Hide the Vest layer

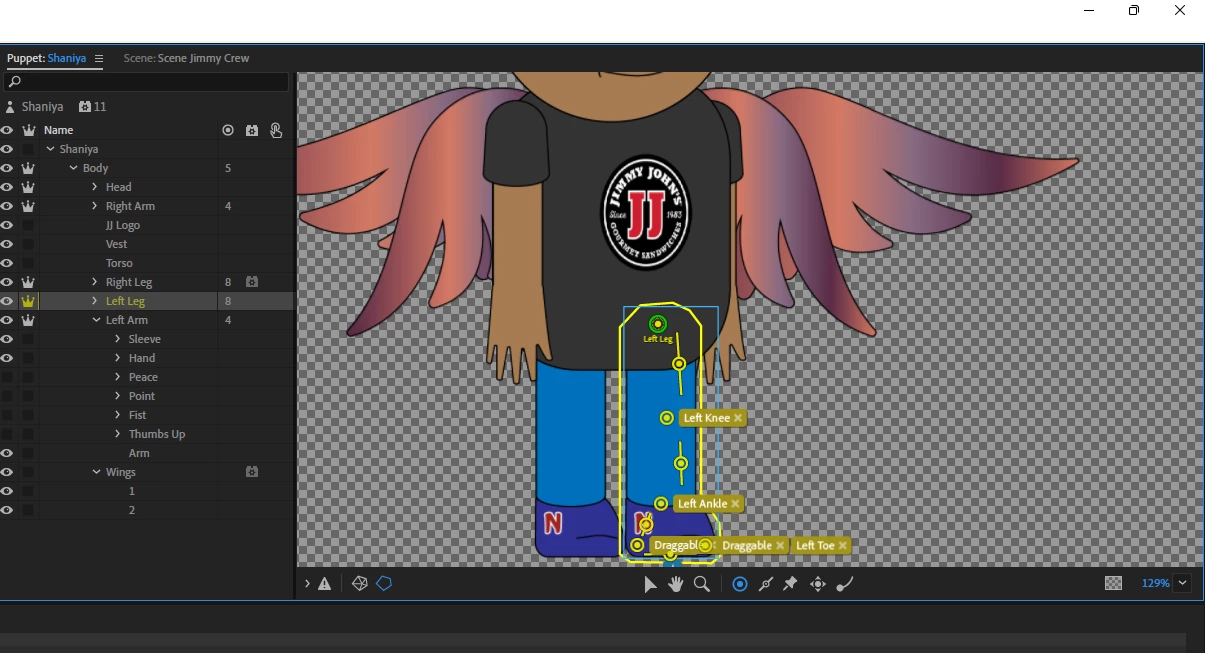7,244
